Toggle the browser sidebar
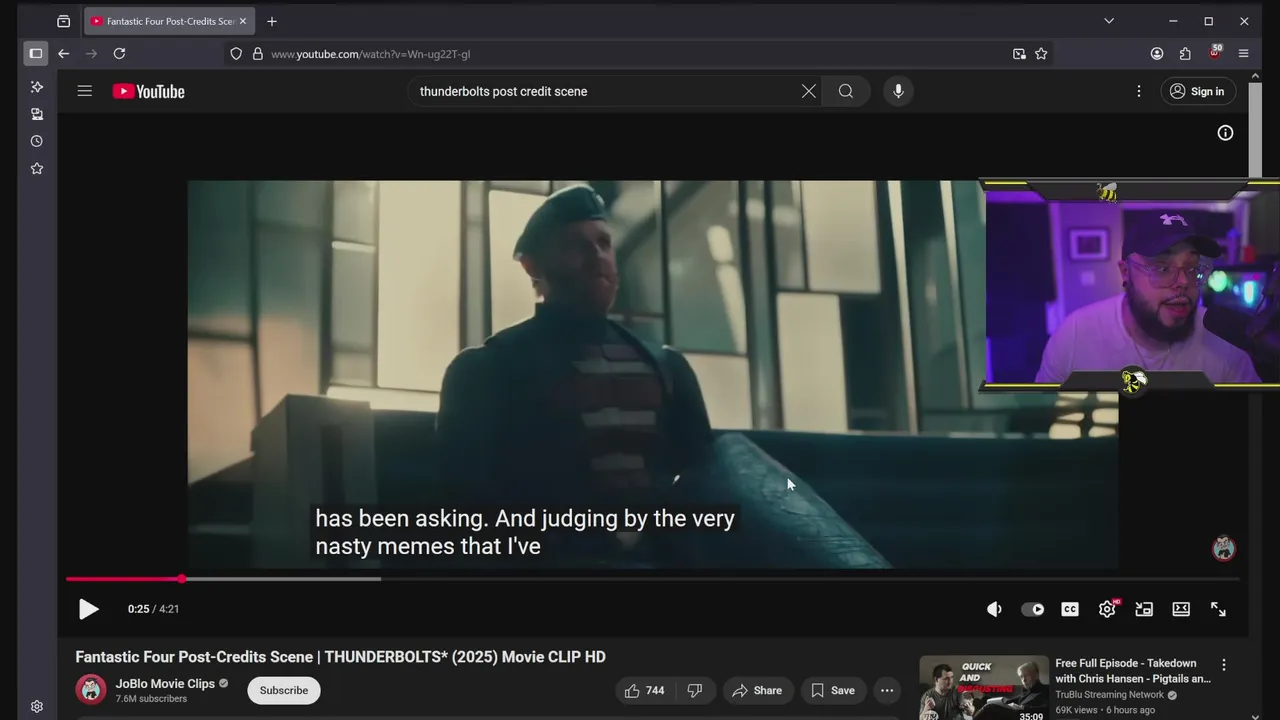 pos(36,54)
